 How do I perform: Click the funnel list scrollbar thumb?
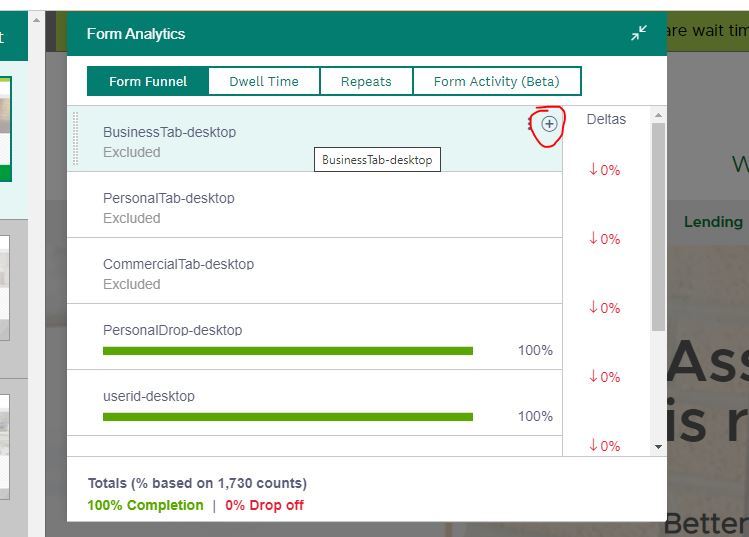pos(658,225)
